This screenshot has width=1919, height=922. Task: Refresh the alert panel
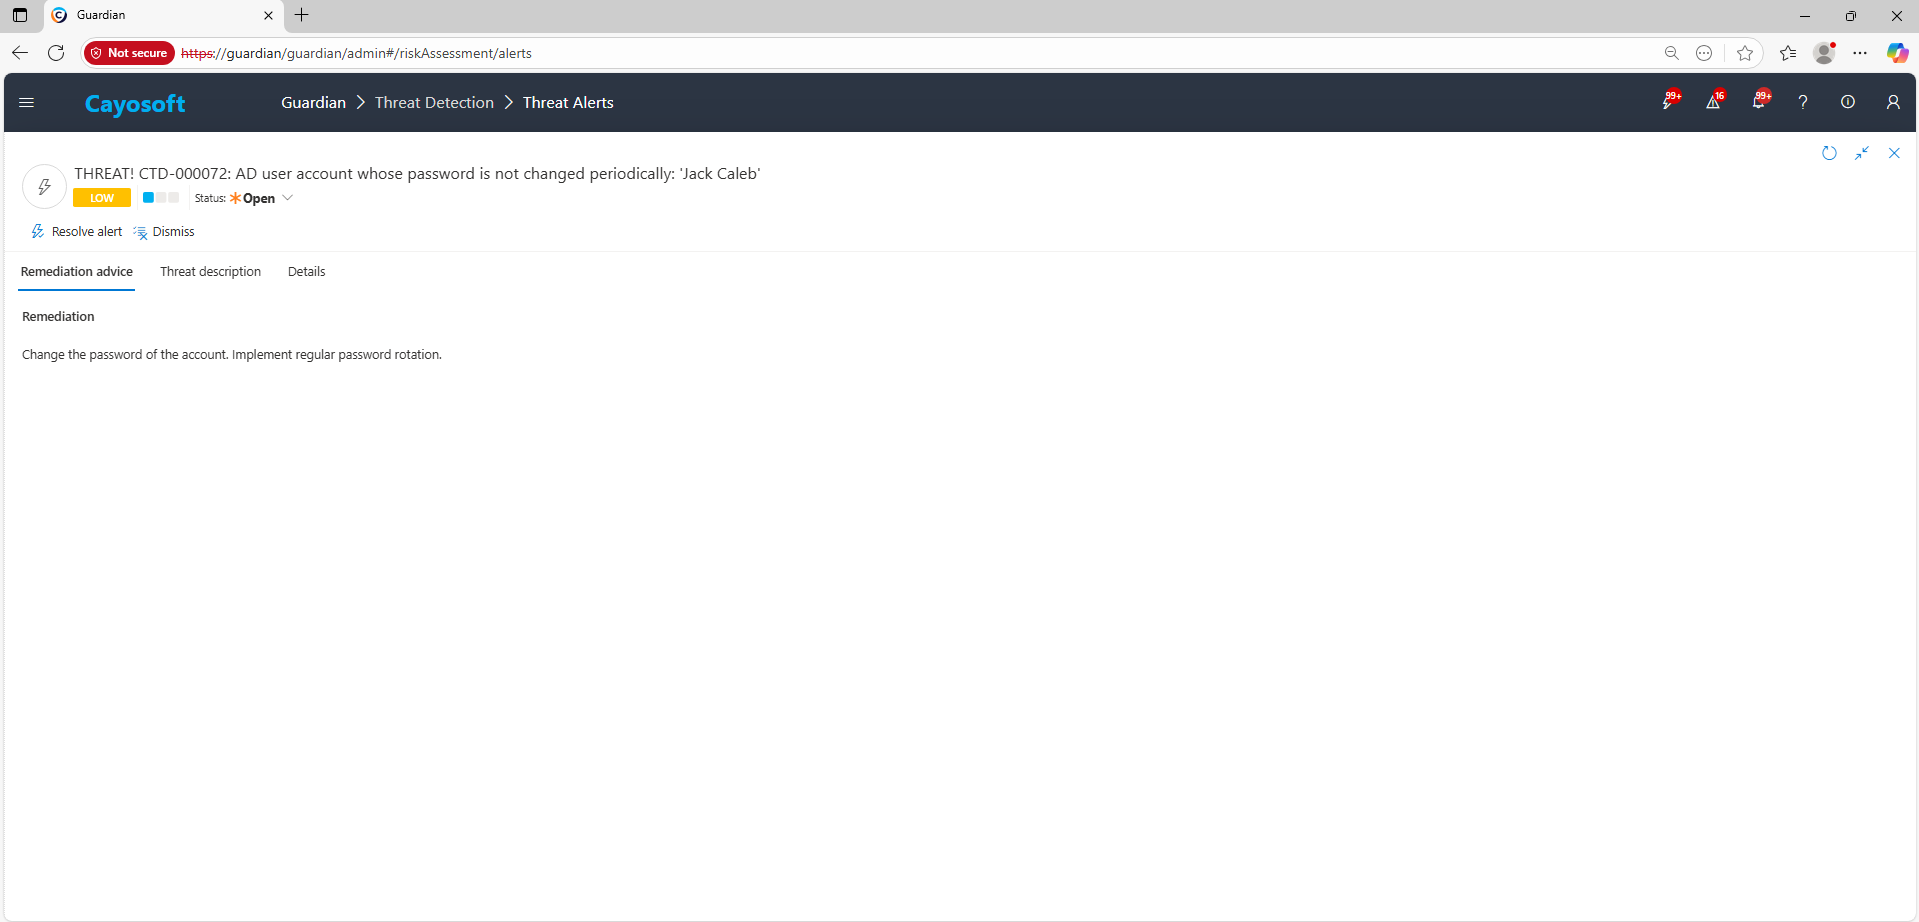pyautogui.click(x=1829, y=153)
